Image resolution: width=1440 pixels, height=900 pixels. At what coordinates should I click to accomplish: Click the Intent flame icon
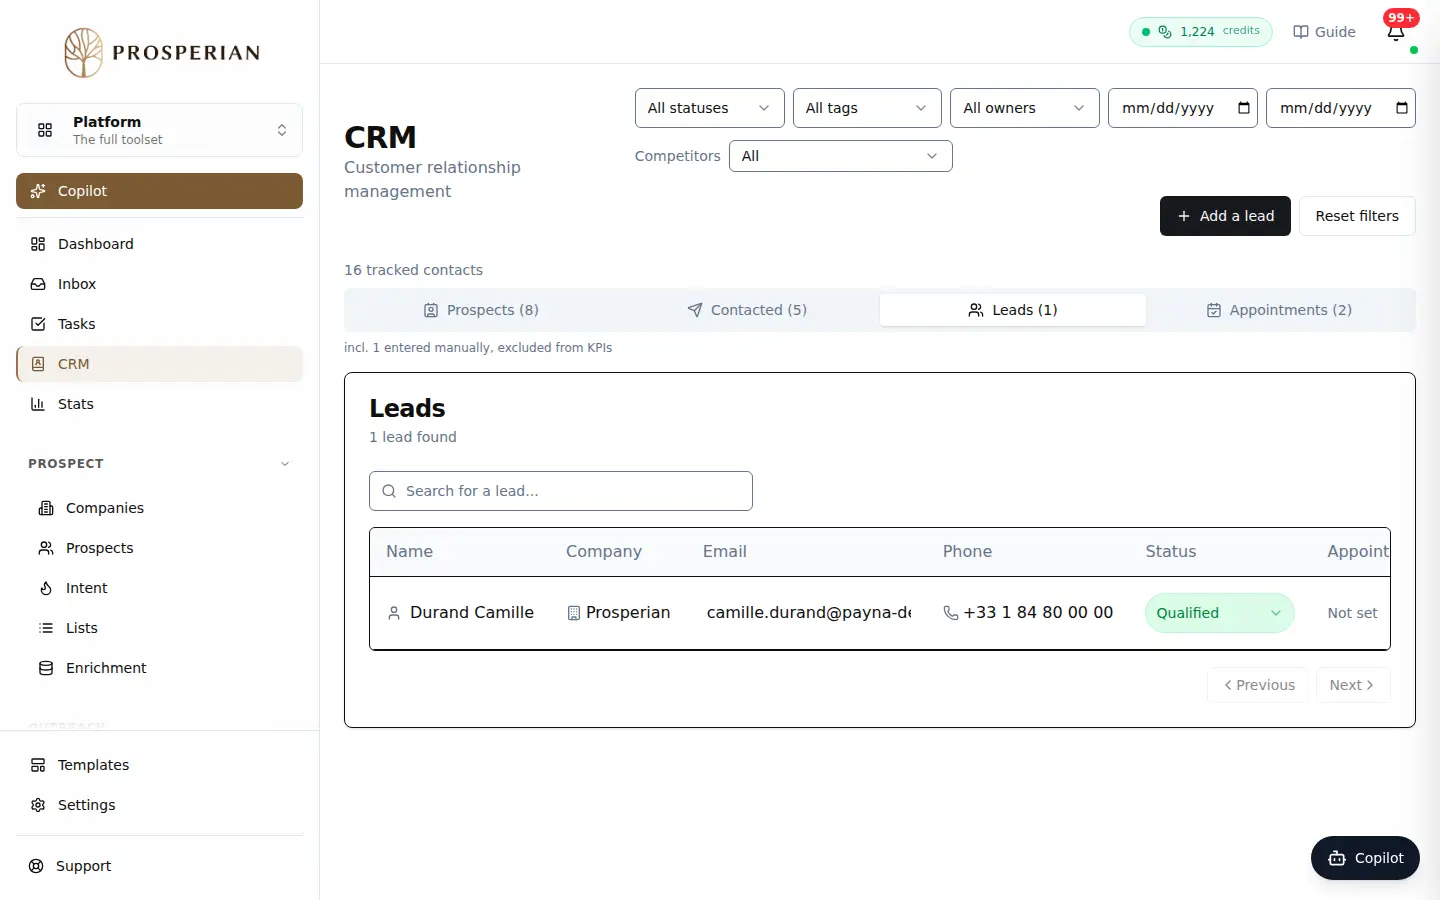46,588
